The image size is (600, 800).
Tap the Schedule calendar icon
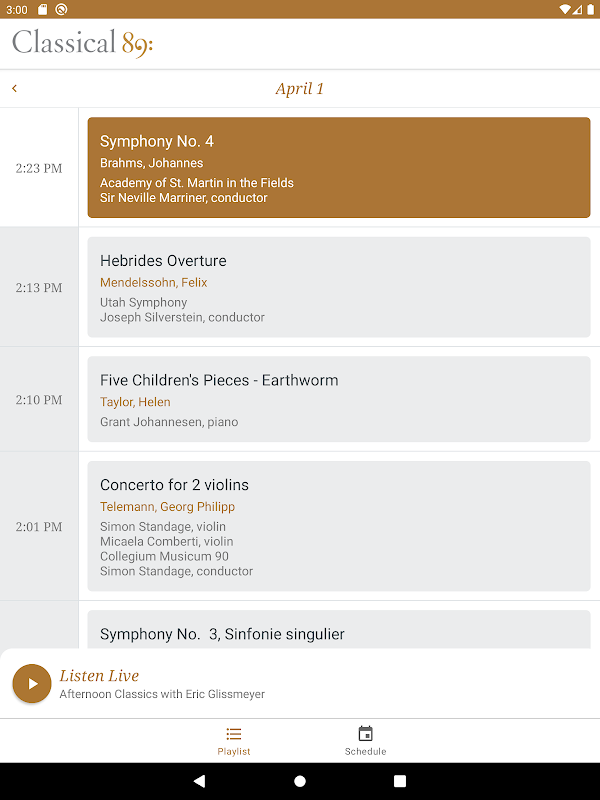(x=365, y=734)
